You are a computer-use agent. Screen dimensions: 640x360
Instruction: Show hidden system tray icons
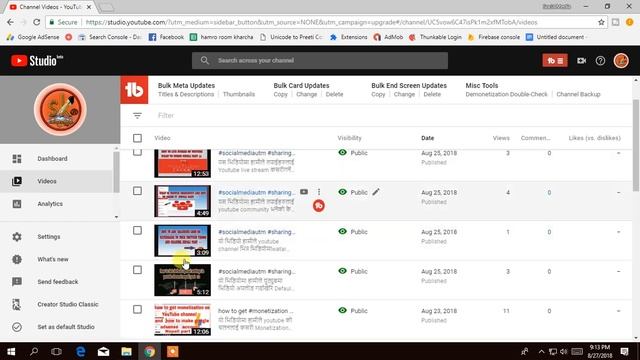(x=541, y=351)
